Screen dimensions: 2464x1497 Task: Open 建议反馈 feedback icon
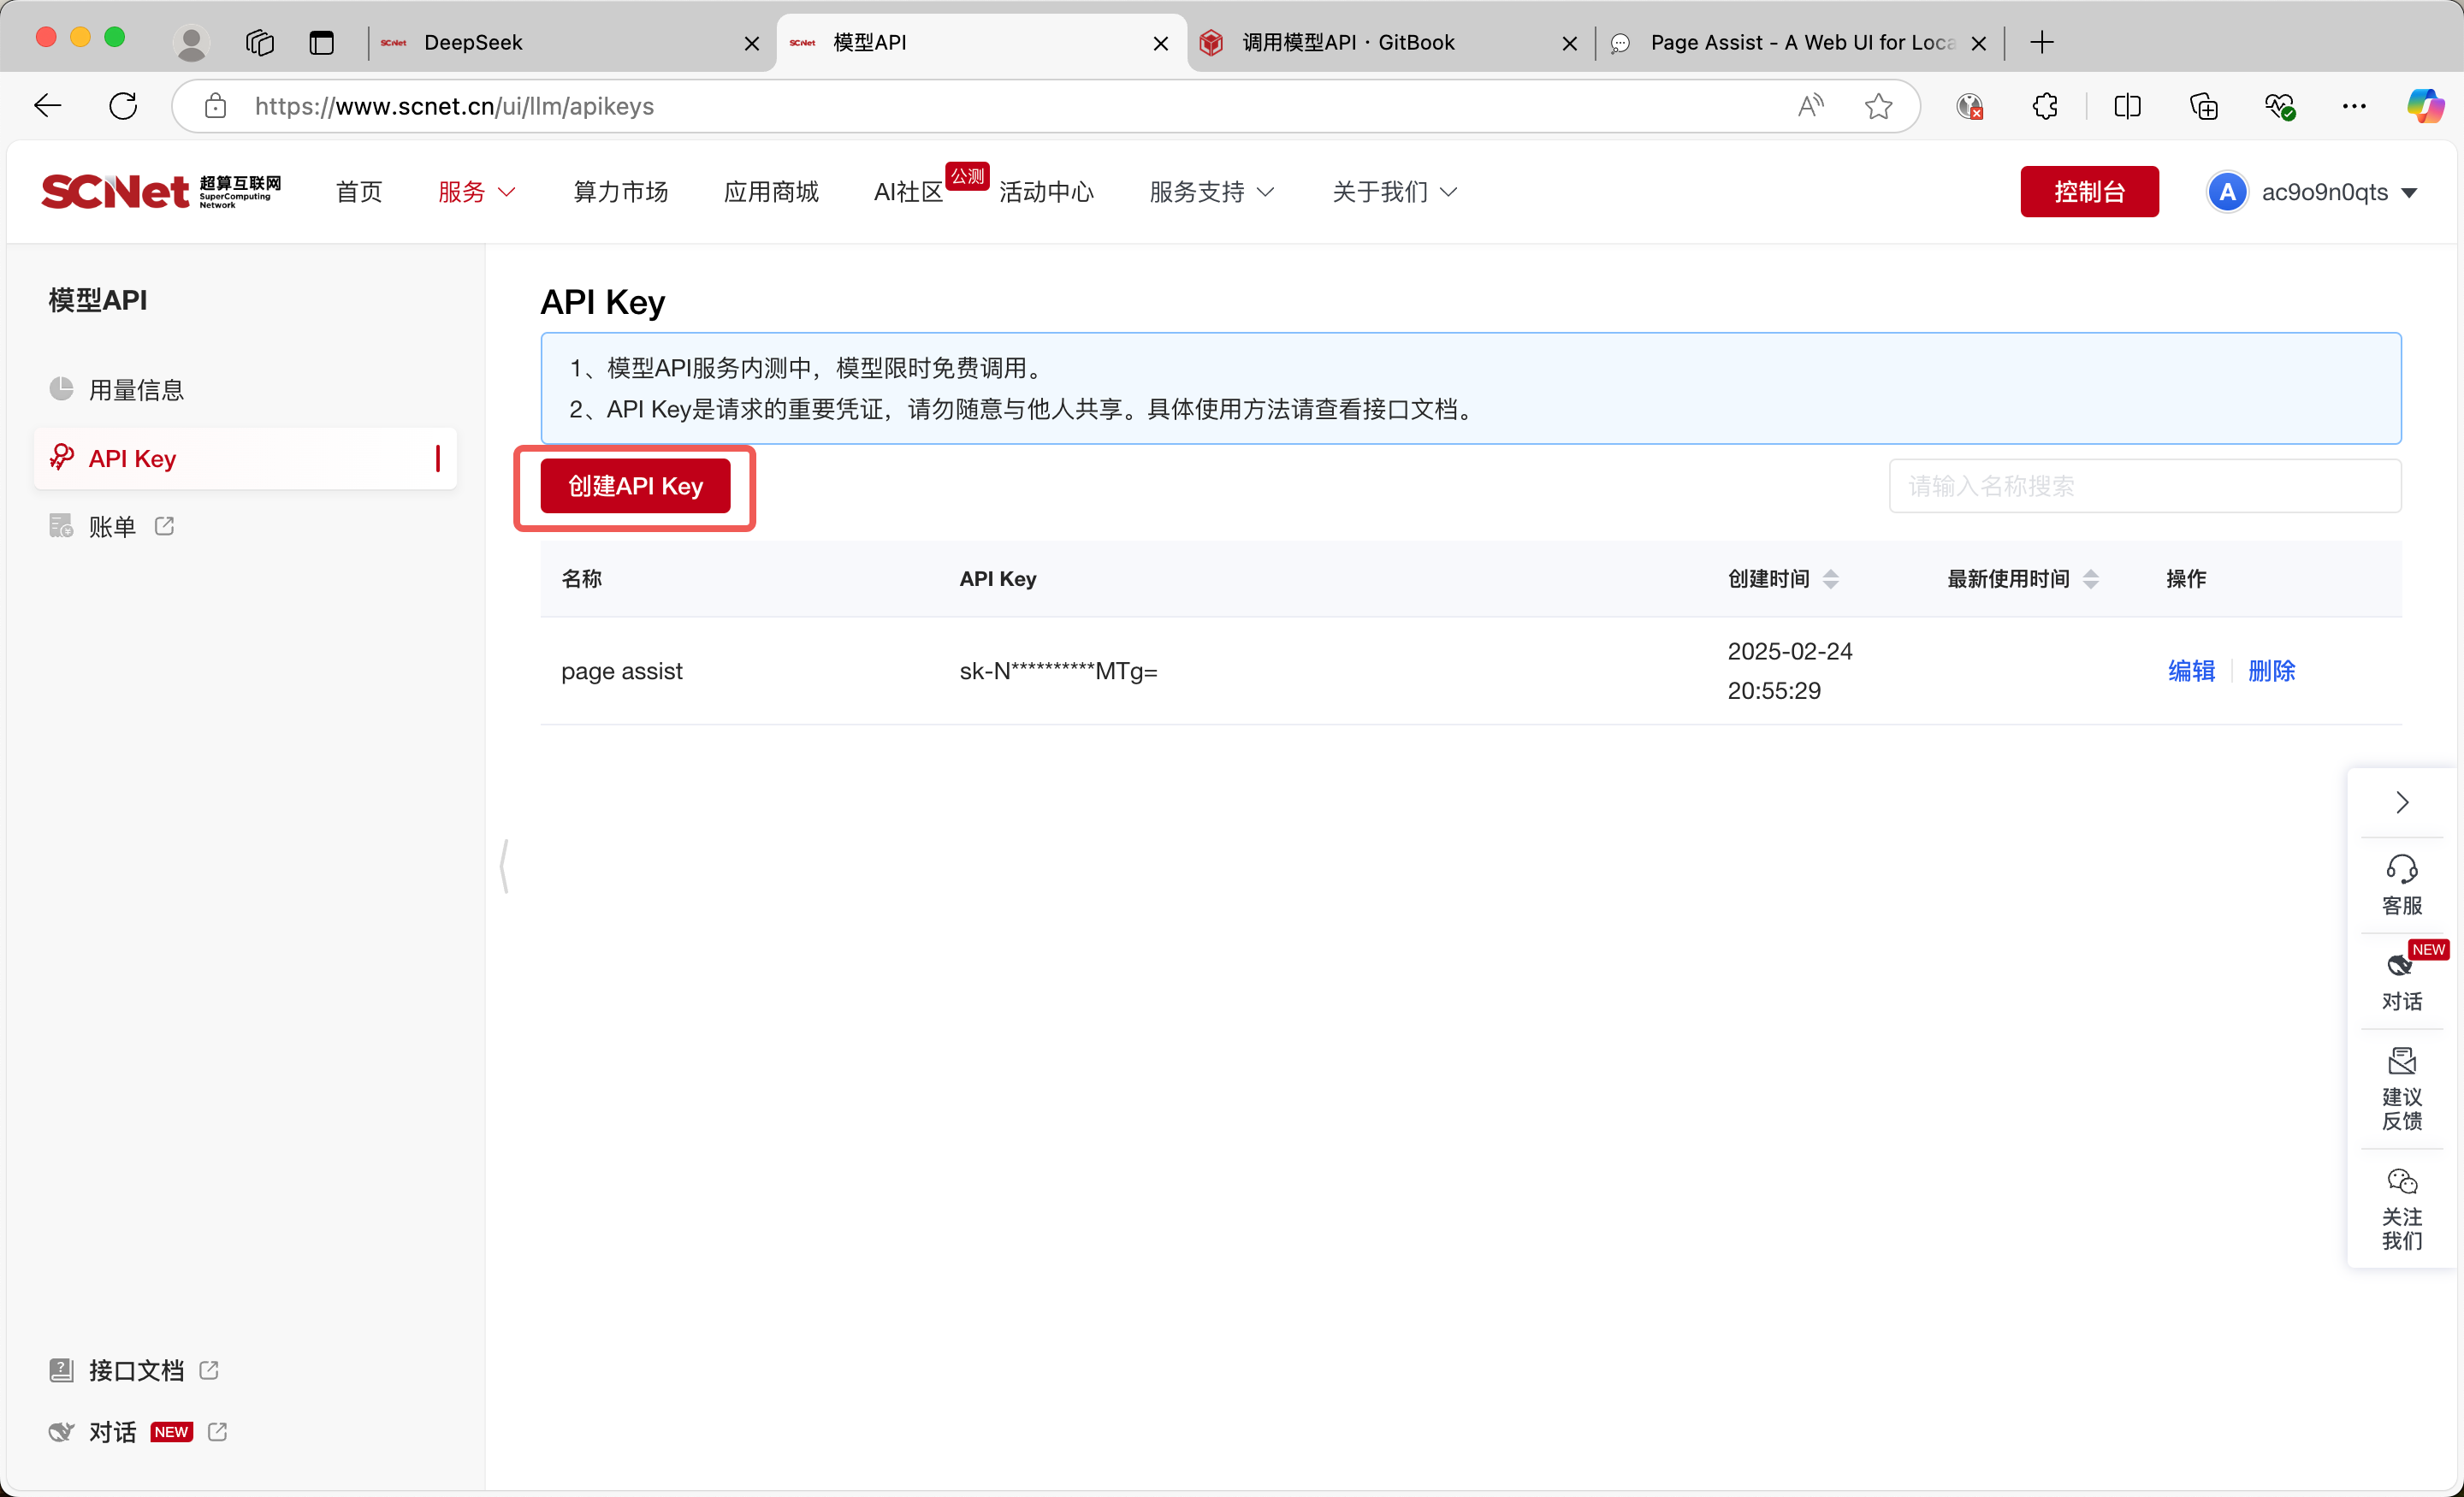click(2402, 1089)
